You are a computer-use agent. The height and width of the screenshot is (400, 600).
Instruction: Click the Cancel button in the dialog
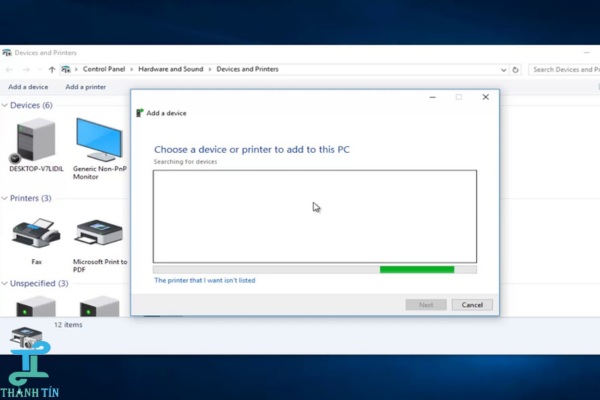[472, 305]
